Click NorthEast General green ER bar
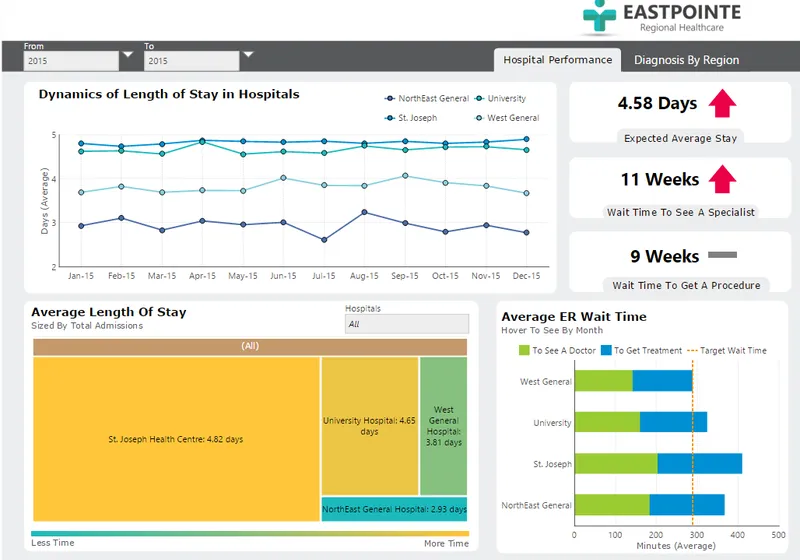Viewport: 800px width, 560px height. pyautogui.click(x=612, y=504)
